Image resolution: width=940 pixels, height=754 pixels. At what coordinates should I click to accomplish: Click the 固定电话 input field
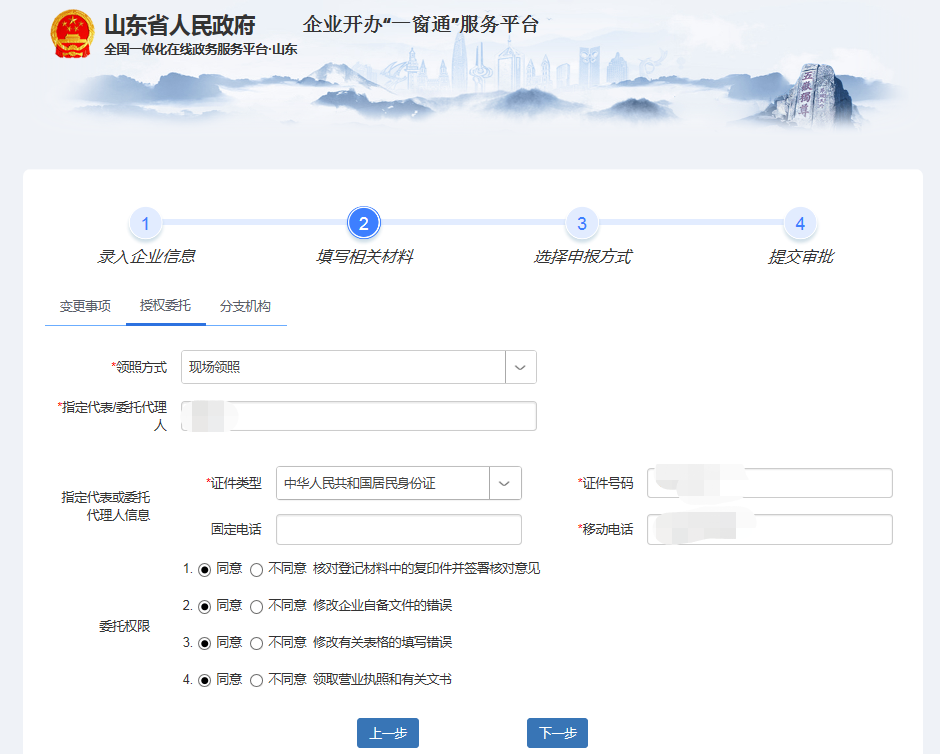click(398, 530)
